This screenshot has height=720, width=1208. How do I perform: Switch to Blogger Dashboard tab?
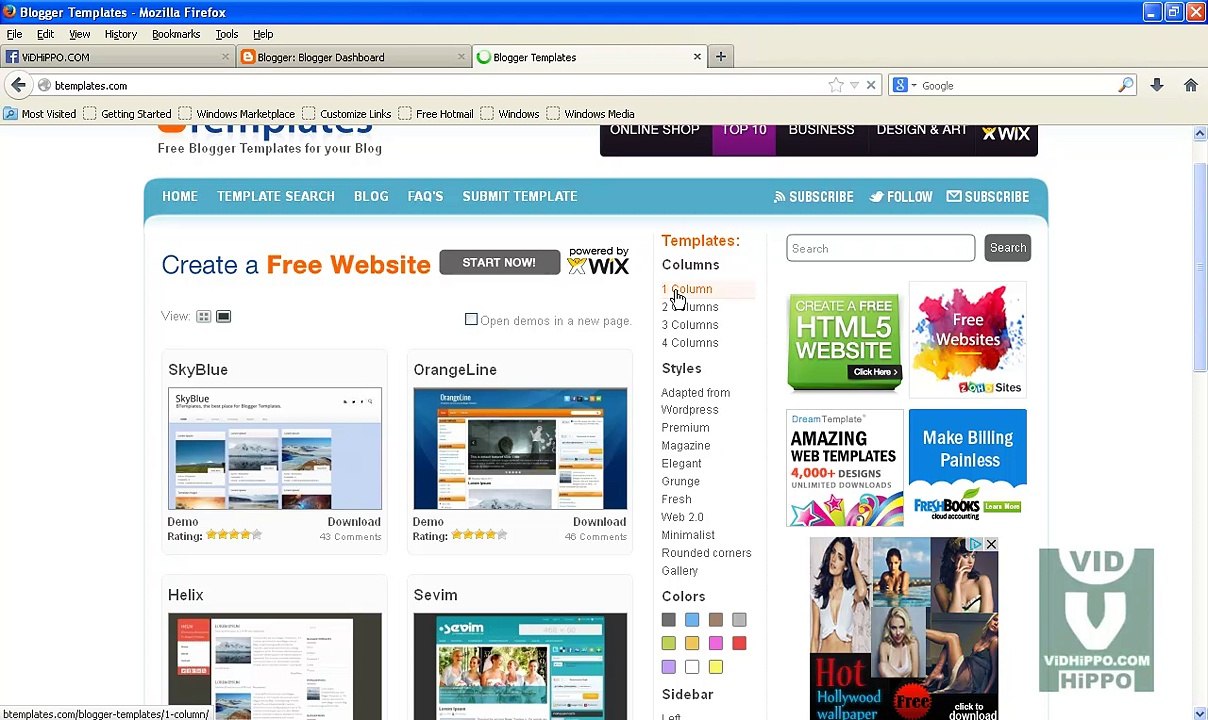pos(354,57)
